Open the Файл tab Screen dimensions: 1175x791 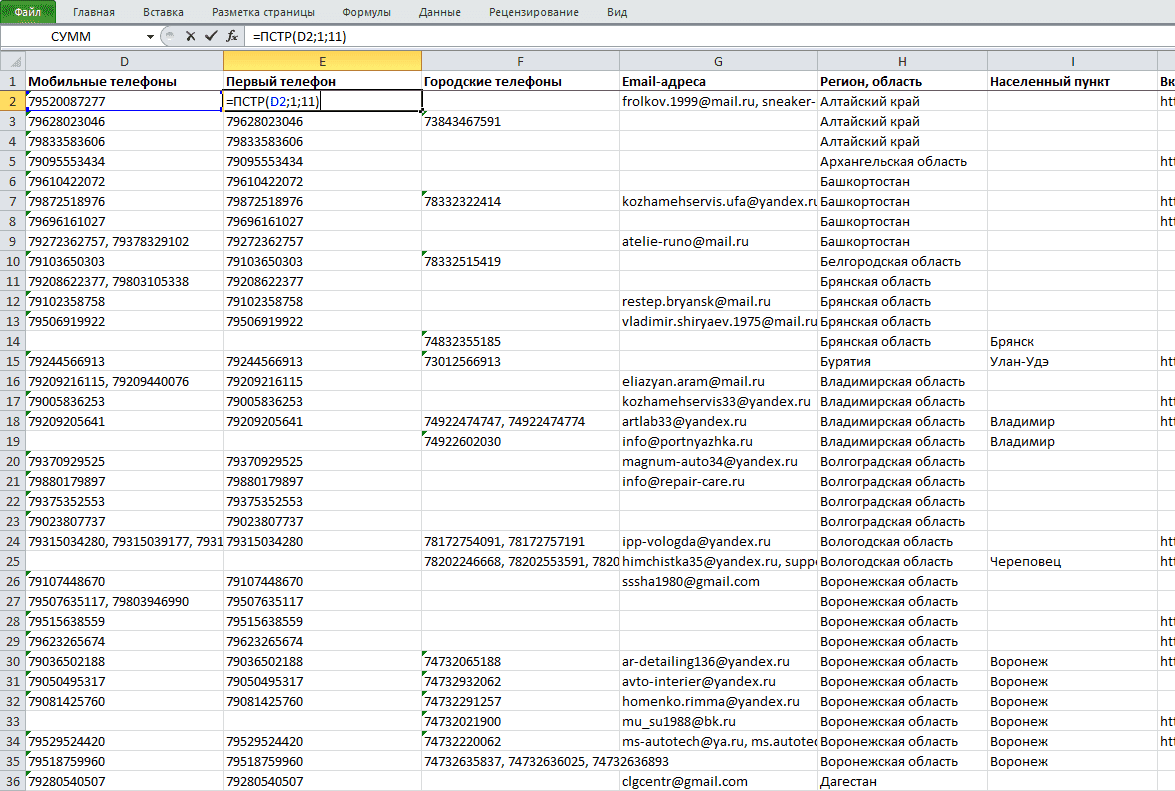coord(28,12)
